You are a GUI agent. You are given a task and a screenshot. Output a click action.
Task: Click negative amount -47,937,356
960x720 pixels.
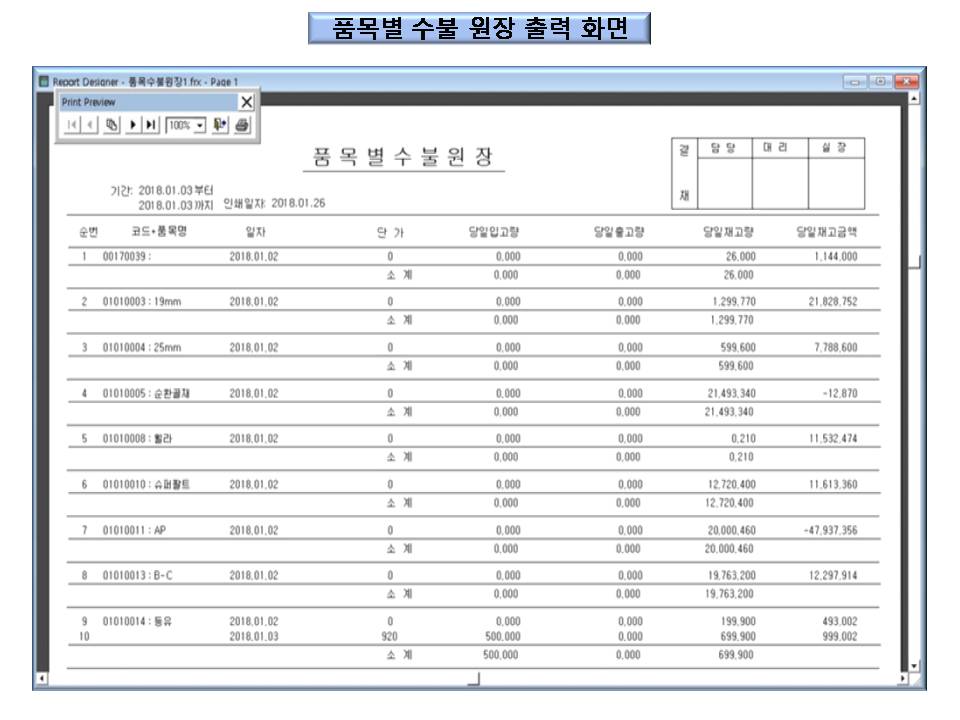831,531
